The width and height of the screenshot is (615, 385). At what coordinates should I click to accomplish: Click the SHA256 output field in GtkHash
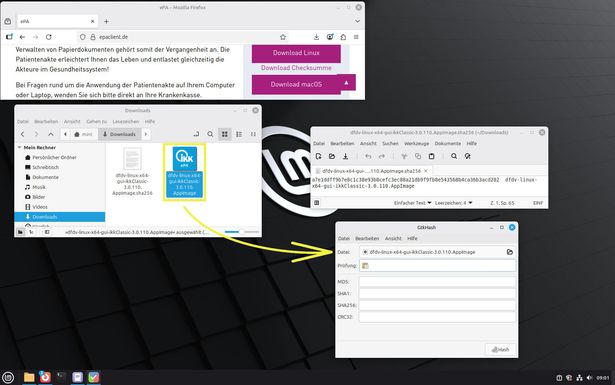point(437,305)
